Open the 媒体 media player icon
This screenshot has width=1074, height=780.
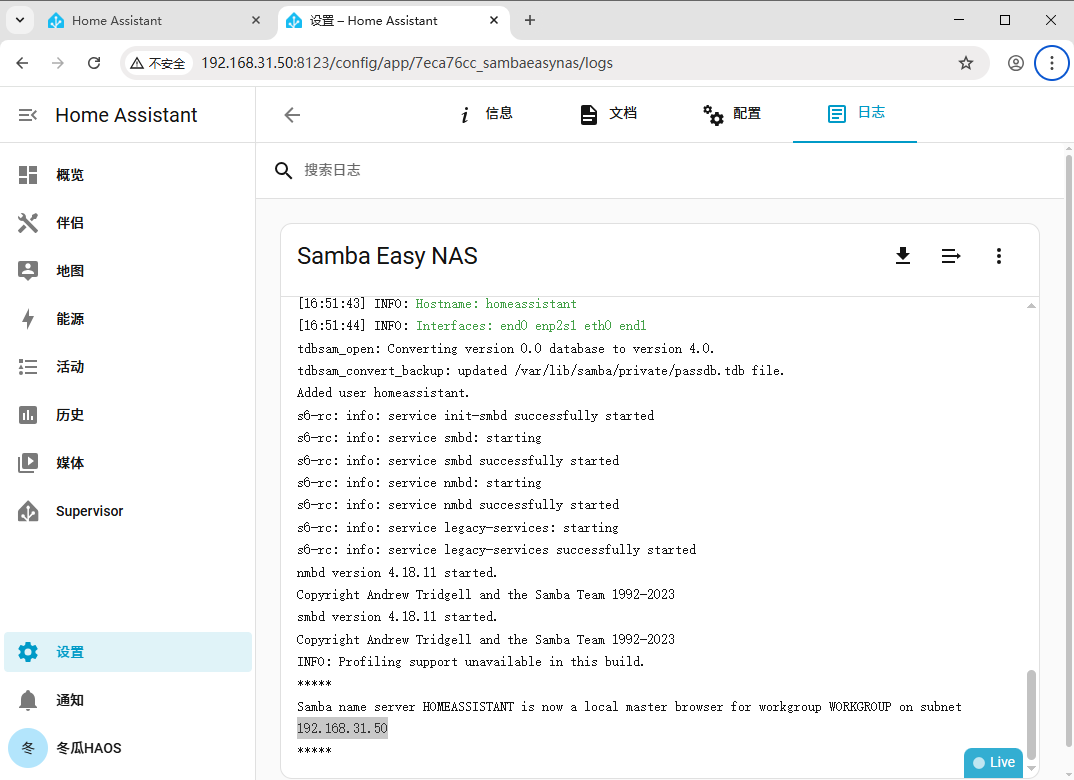pos(27,463)
